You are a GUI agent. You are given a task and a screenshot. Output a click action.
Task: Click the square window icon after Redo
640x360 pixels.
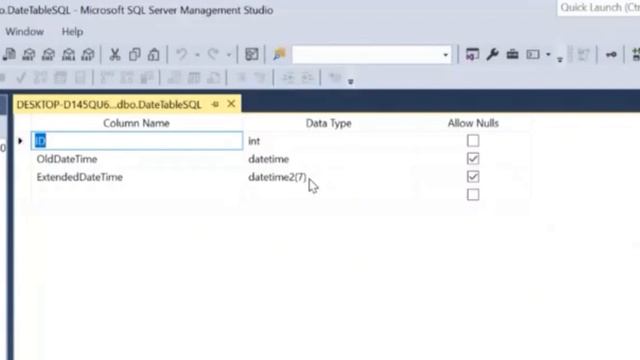(x=251, y=54)
